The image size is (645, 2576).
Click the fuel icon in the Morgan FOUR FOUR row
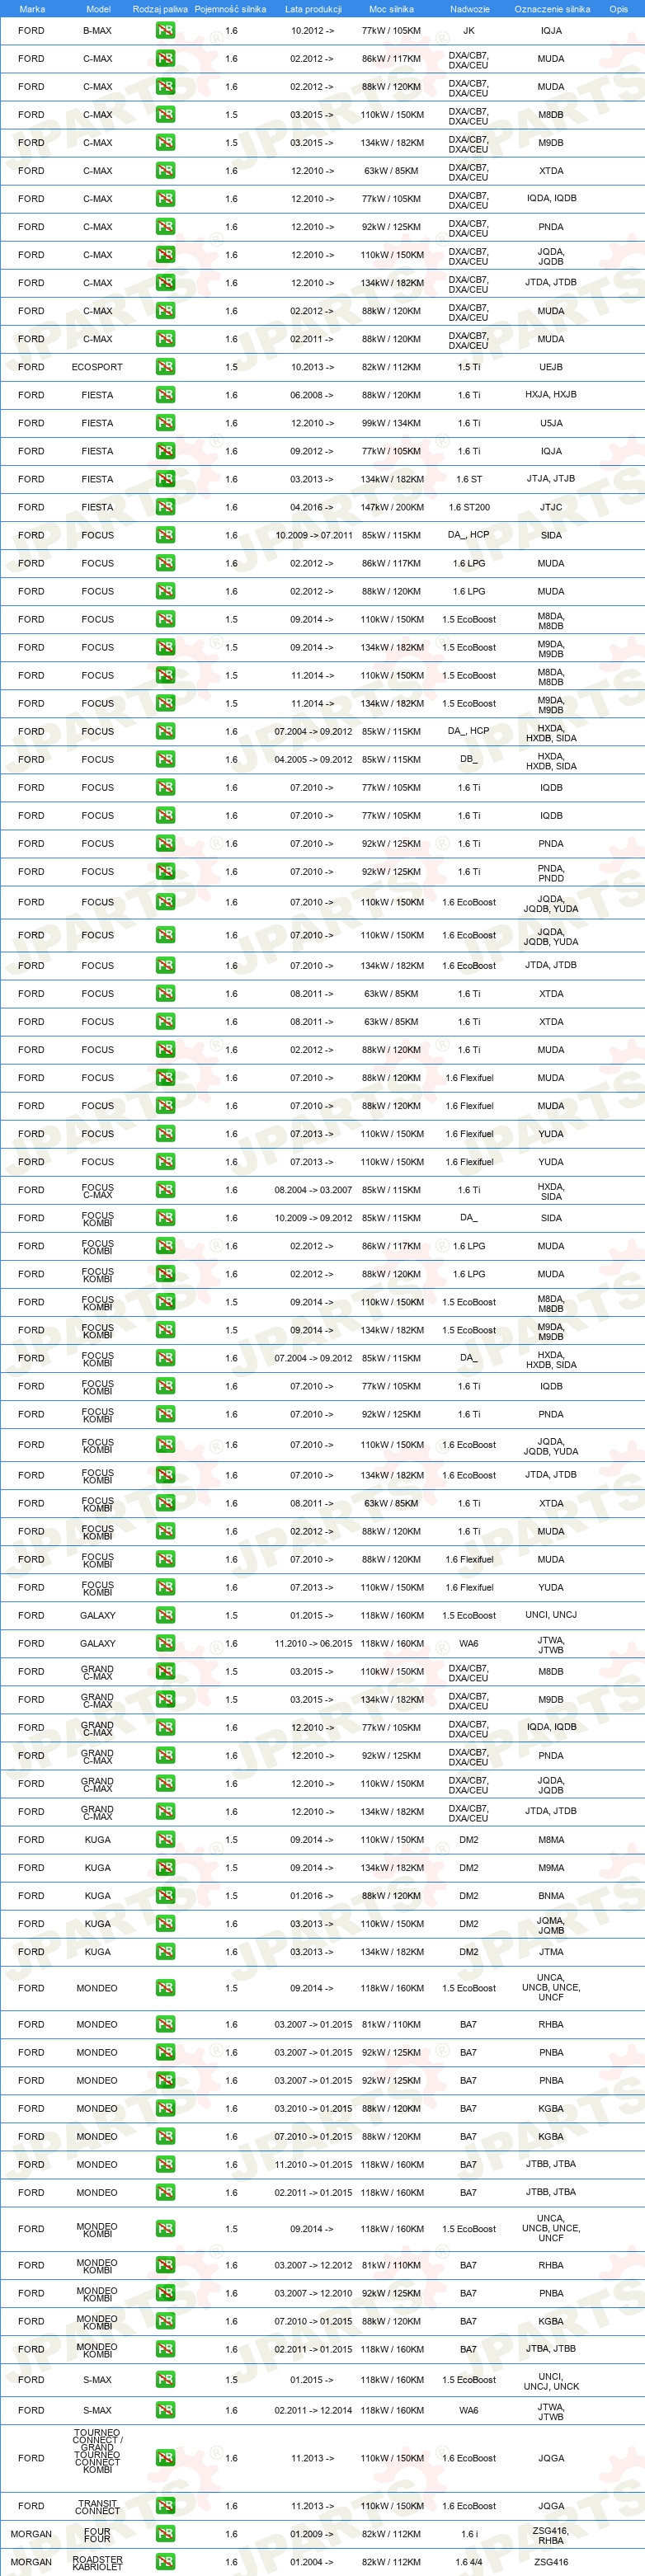(x=165, y=2534)
